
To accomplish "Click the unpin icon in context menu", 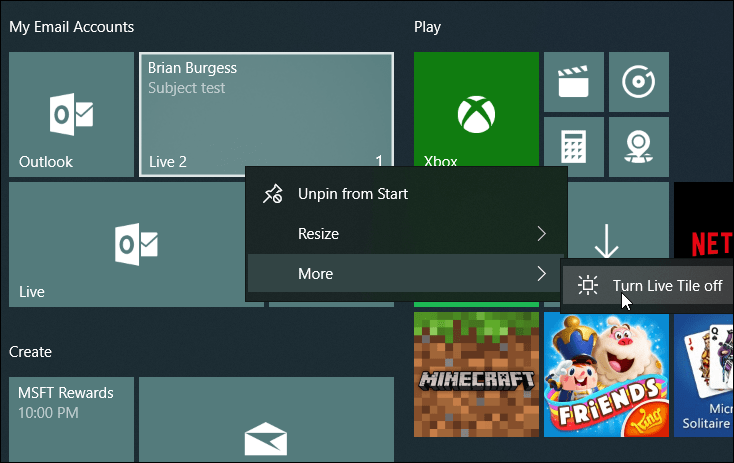I will point(273,194).
